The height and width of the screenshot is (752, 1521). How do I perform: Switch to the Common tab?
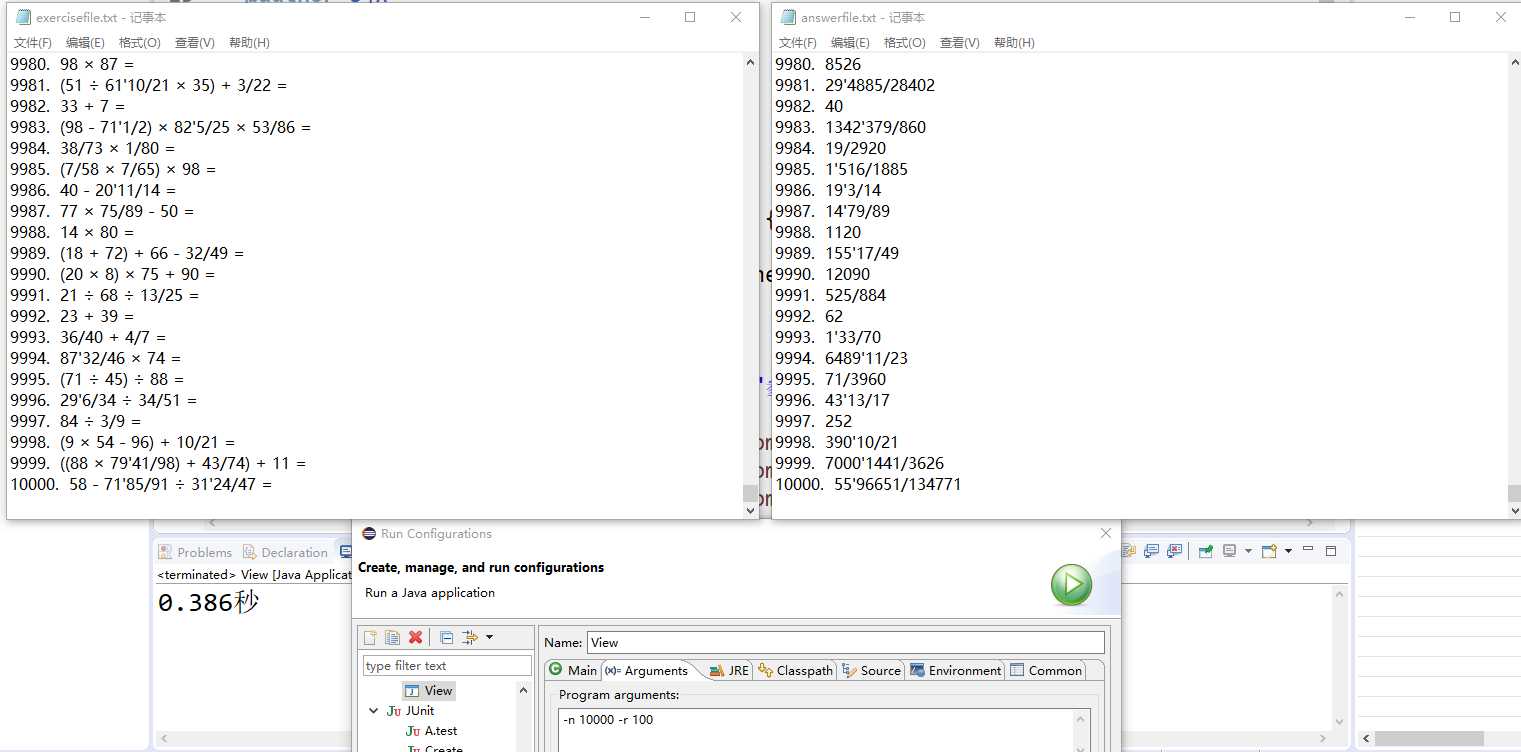(1046, 671)
